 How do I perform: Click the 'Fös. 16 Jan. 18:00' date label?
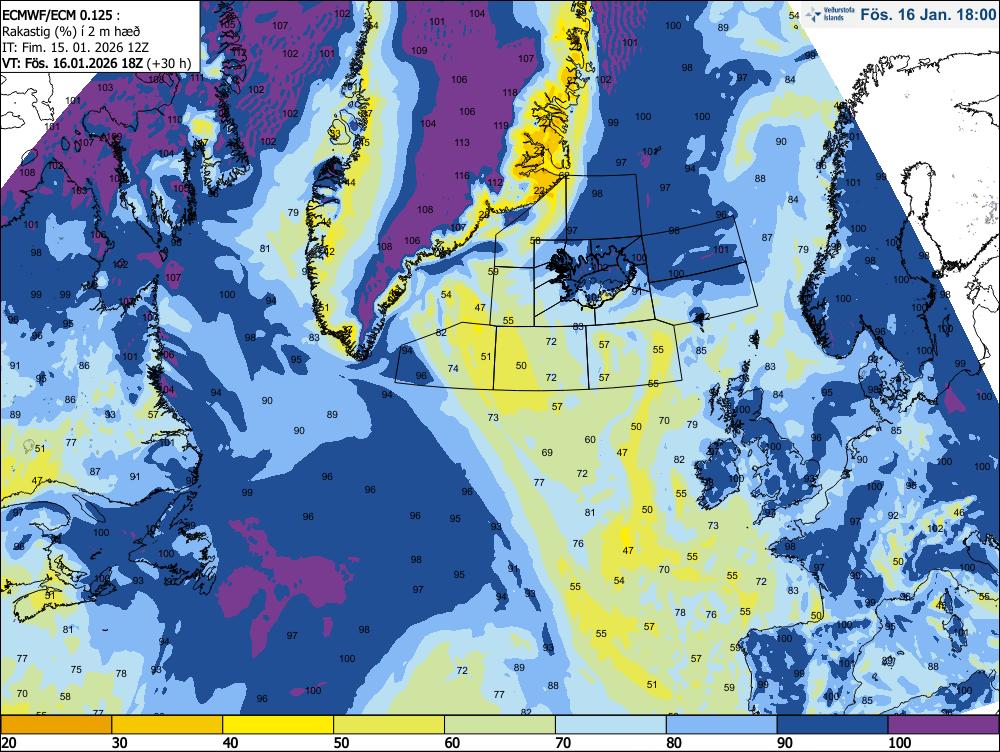tap(928, 14)
